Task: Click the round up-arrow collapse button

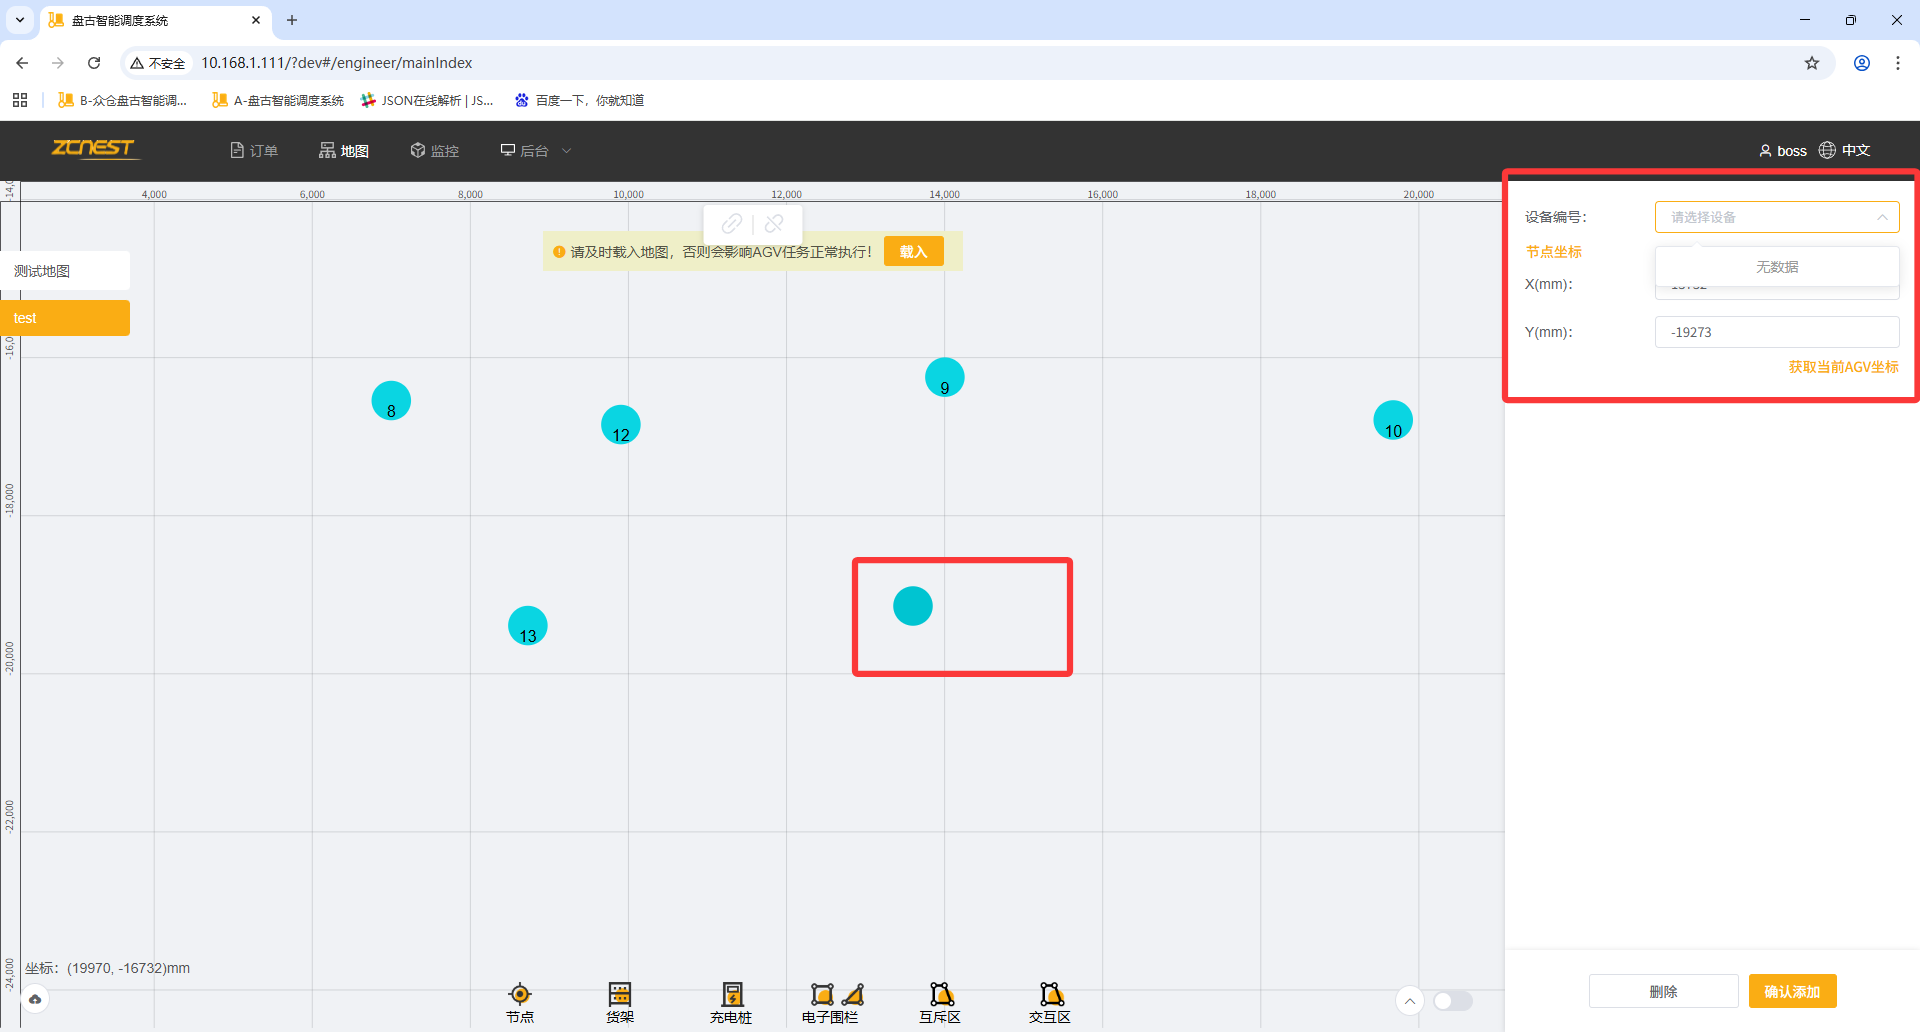Action: (x=1409, y=1001)
